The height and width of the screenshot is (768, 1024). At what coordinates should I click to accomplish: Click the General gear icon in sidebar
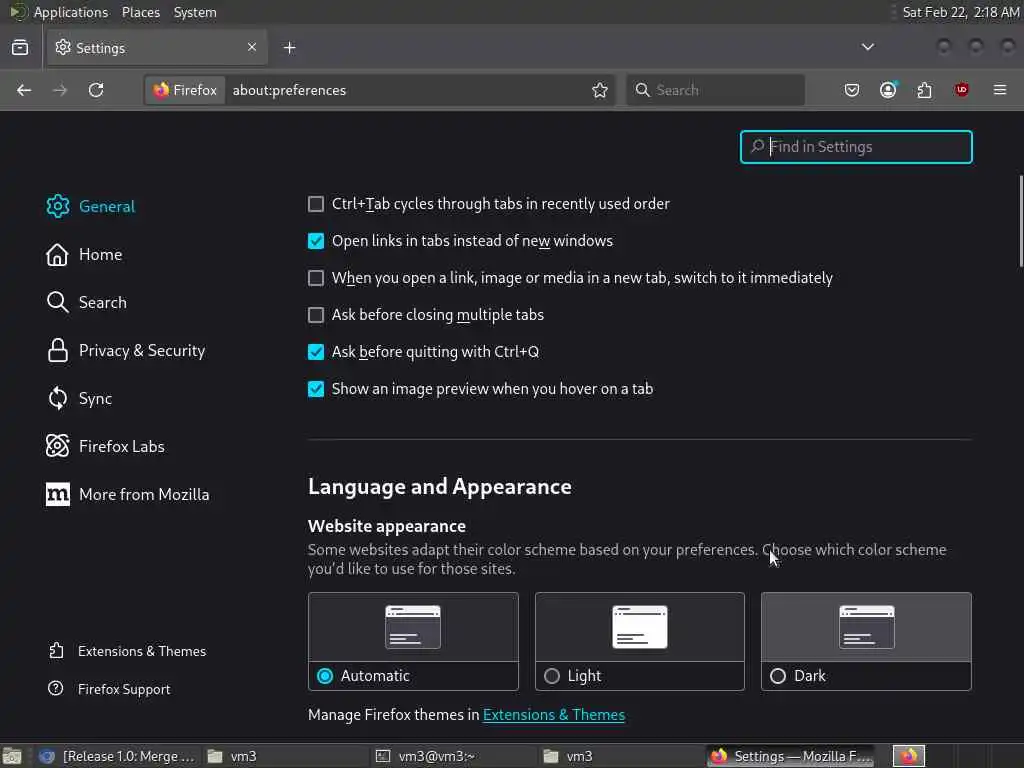pos(57,206)
